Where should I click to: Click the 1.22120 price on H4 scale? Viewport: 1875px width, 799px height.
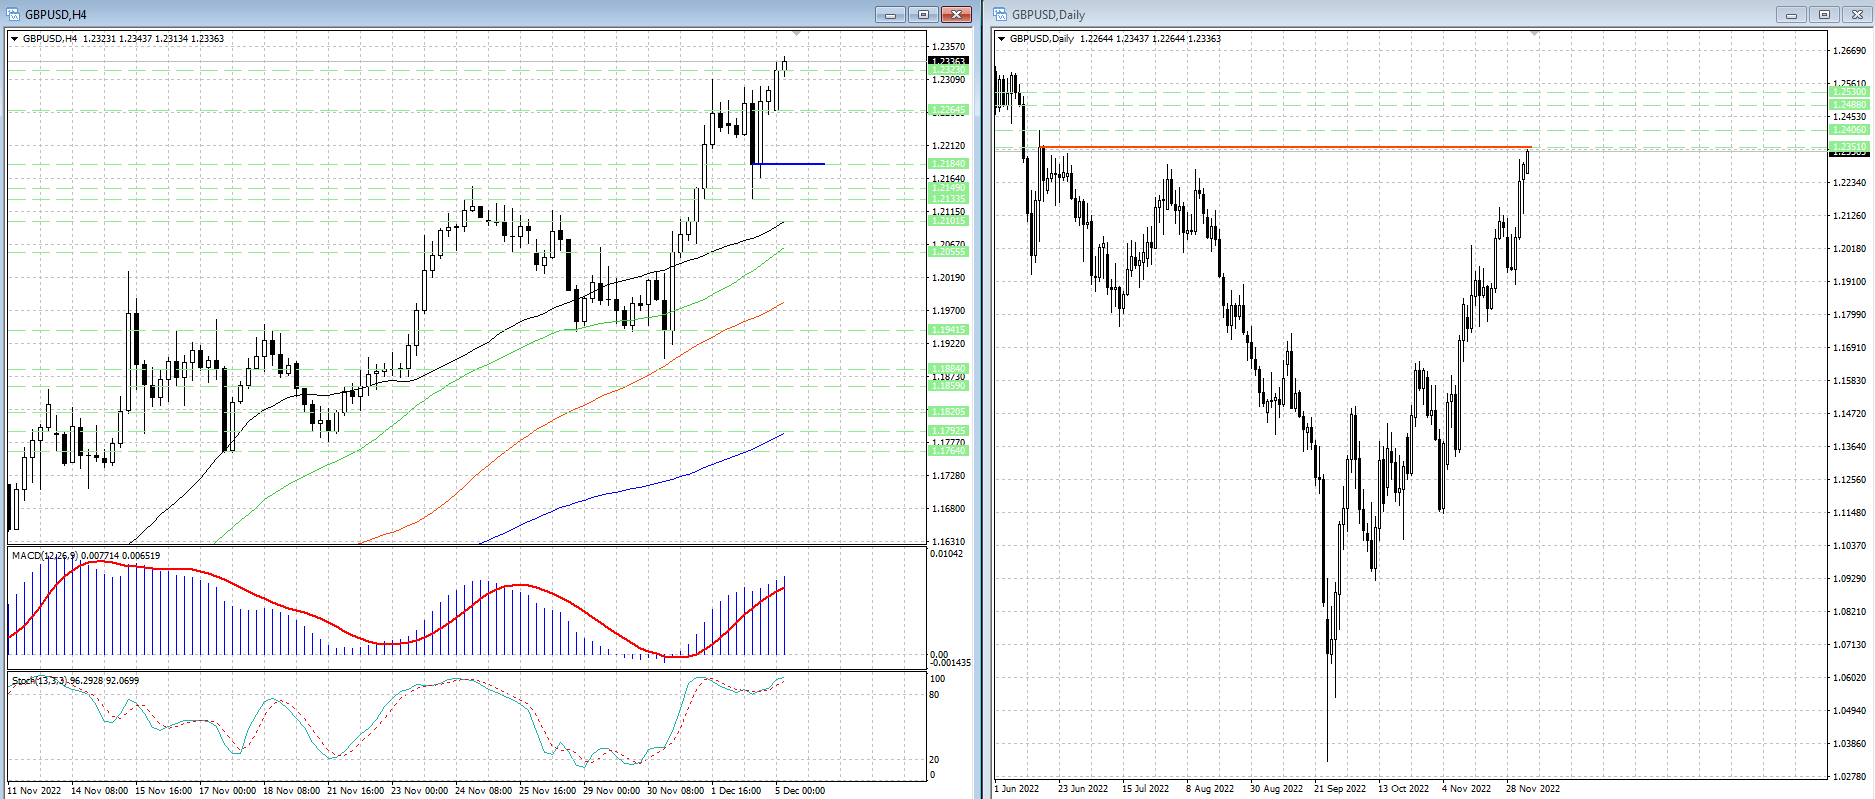[948, 146]
